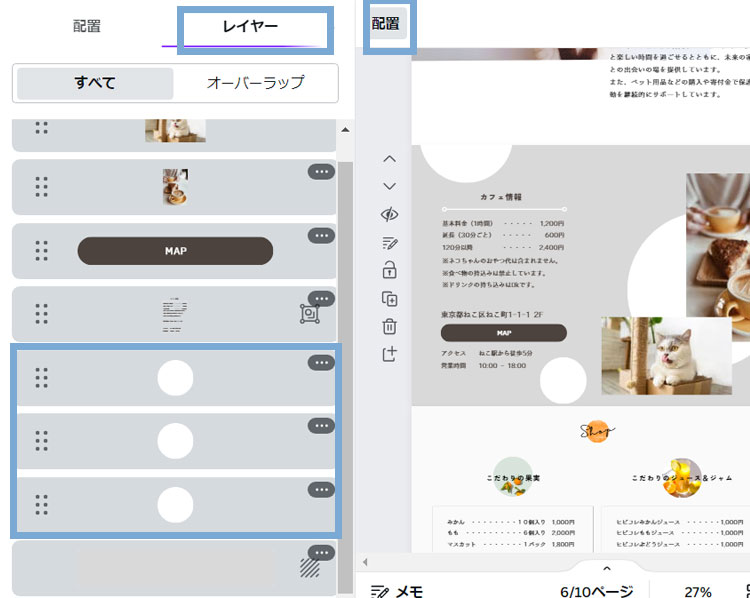The height and width of the screenshot is (598, 750).
Task: Select the こだわりのジュース&ジャム heading
Action: click(682, 477)
